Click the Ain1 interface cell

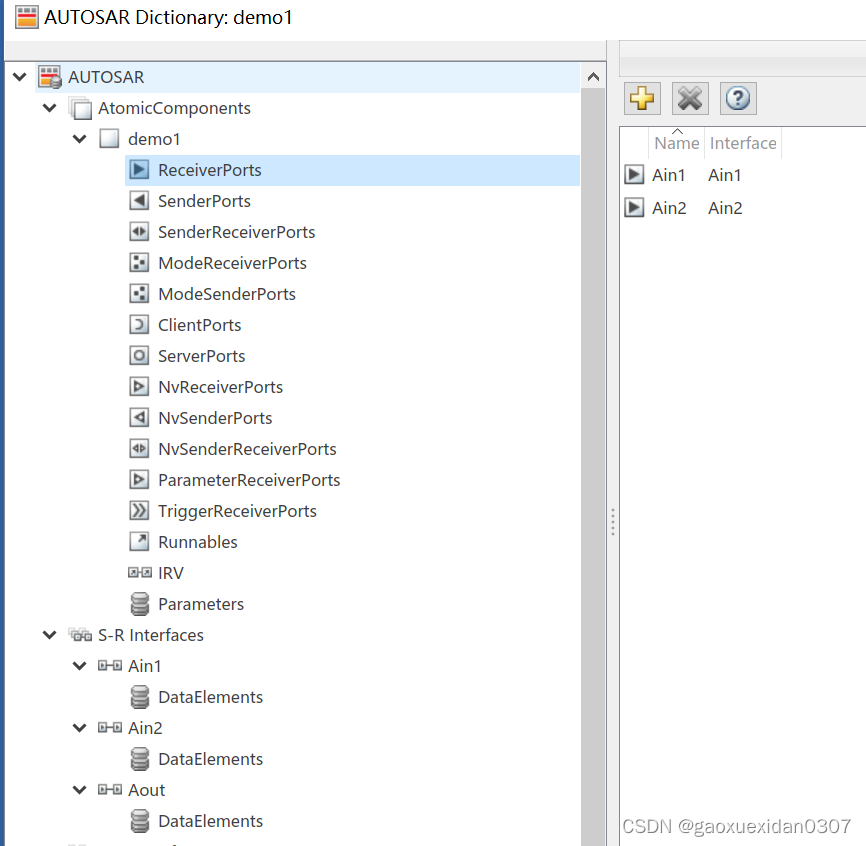pyautogui.click(x=725, y=175)
